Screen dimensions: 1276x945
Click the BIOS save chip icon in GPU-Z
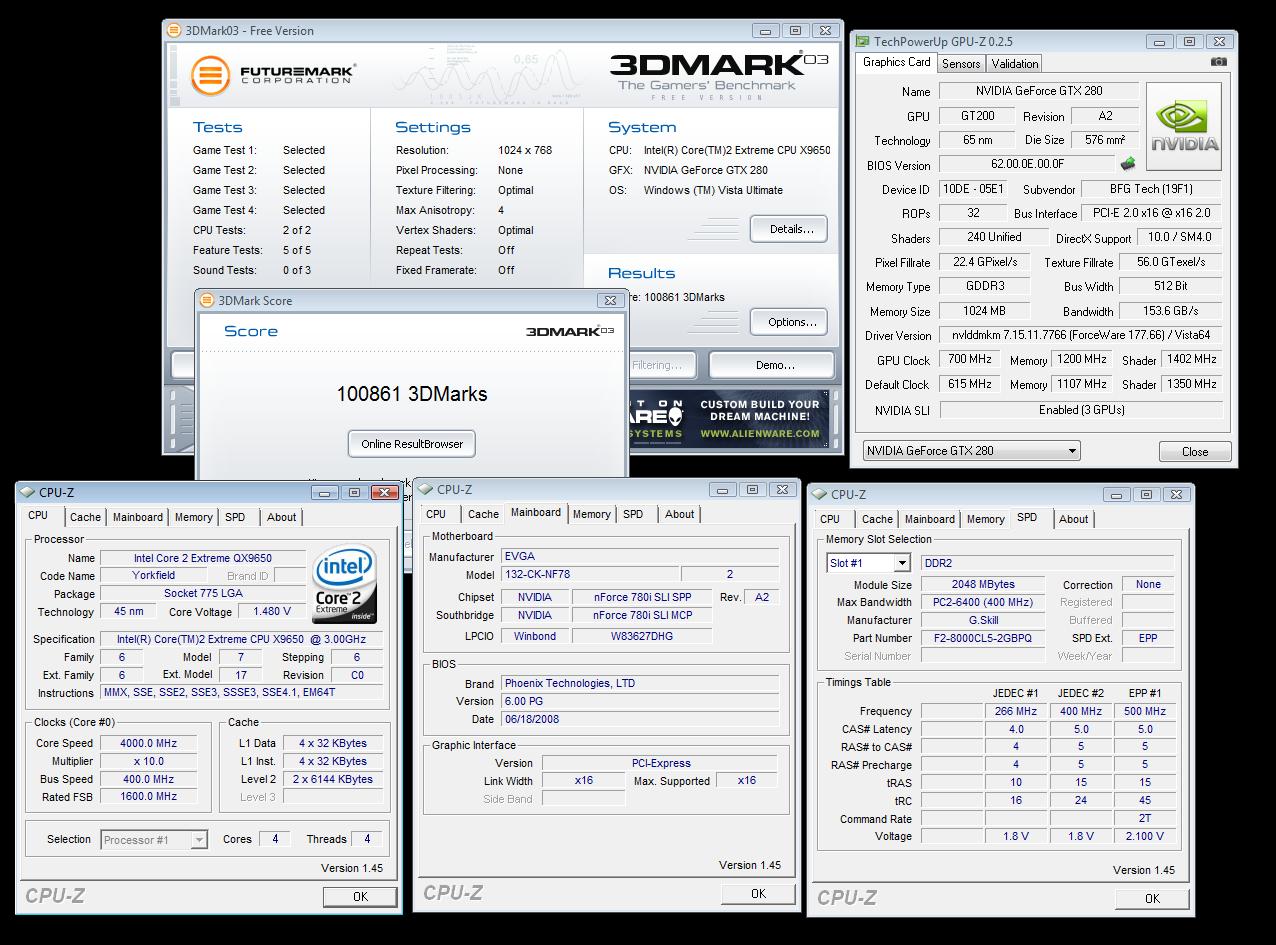click(x=1128, y=164)
